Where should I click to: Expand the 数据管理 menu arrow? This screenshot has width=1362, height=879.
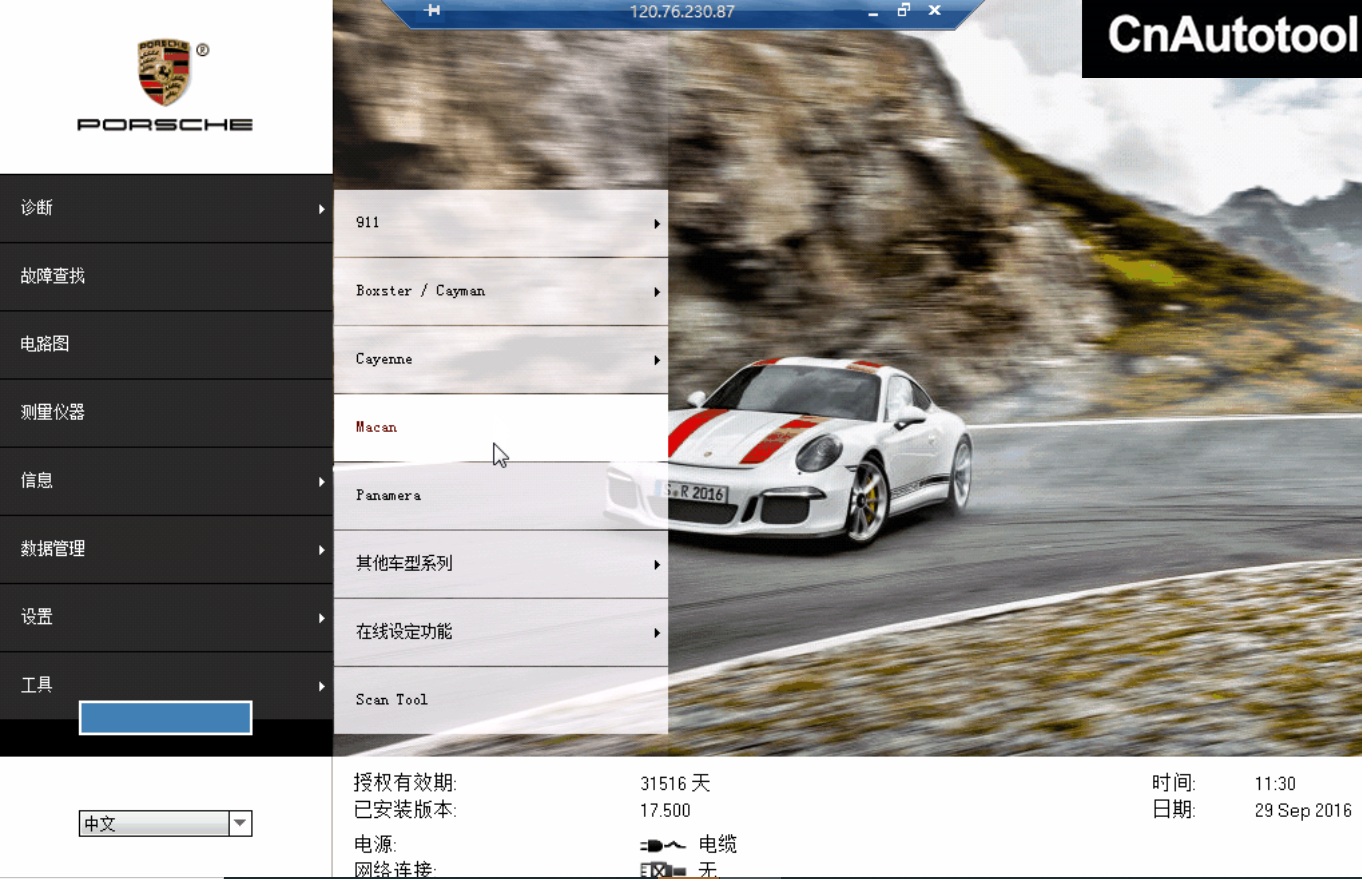[322, 550]
